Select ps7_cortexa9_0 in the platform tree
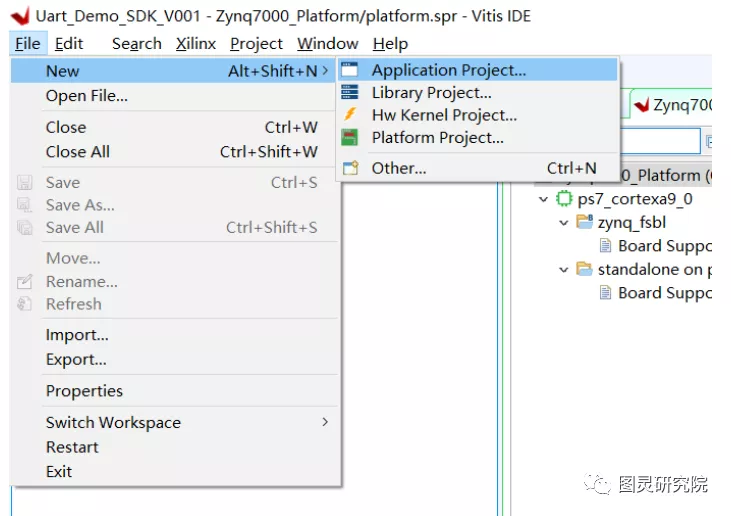731x516 pixels. point(635,199)
